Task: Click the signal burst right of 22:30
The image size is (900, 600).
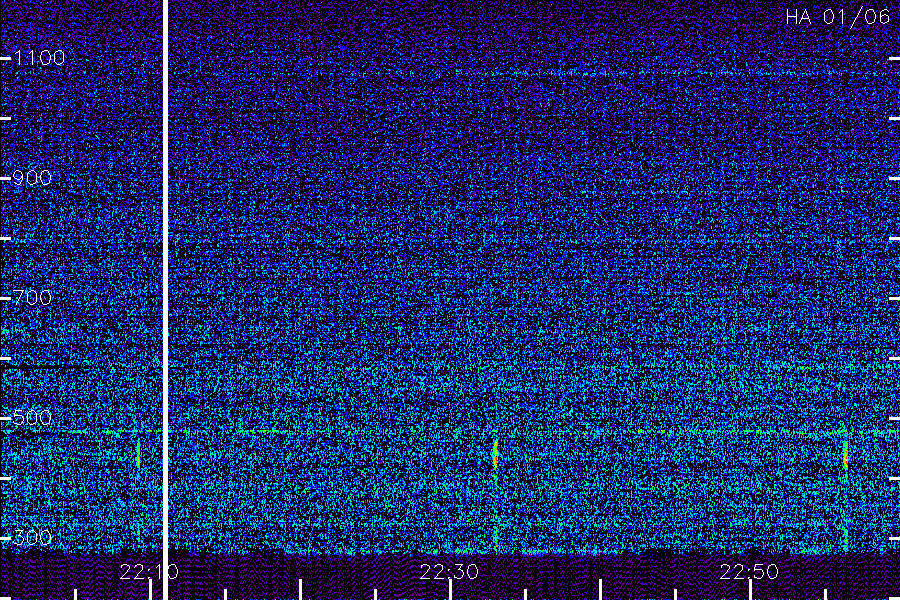Action: click(496, 455)
